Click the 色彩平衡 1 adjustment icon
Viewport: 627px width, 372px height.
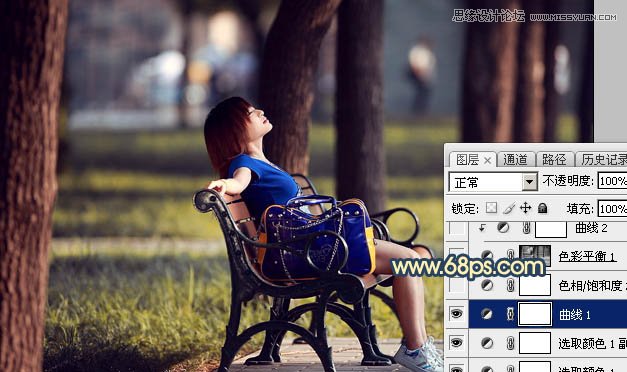click(487, 255)
